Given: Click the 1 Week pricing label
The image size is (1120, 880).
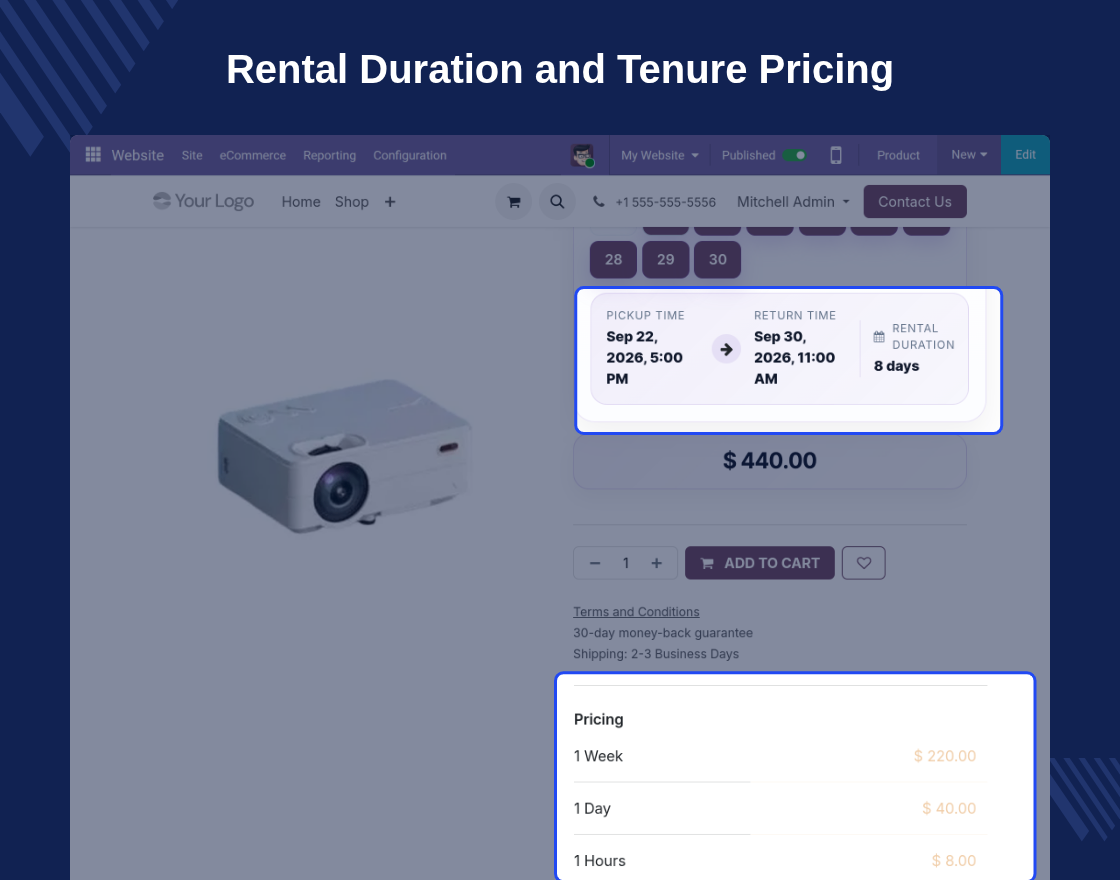Looking at the screenshot, I should pyautogui.click(x=599, y=756).
